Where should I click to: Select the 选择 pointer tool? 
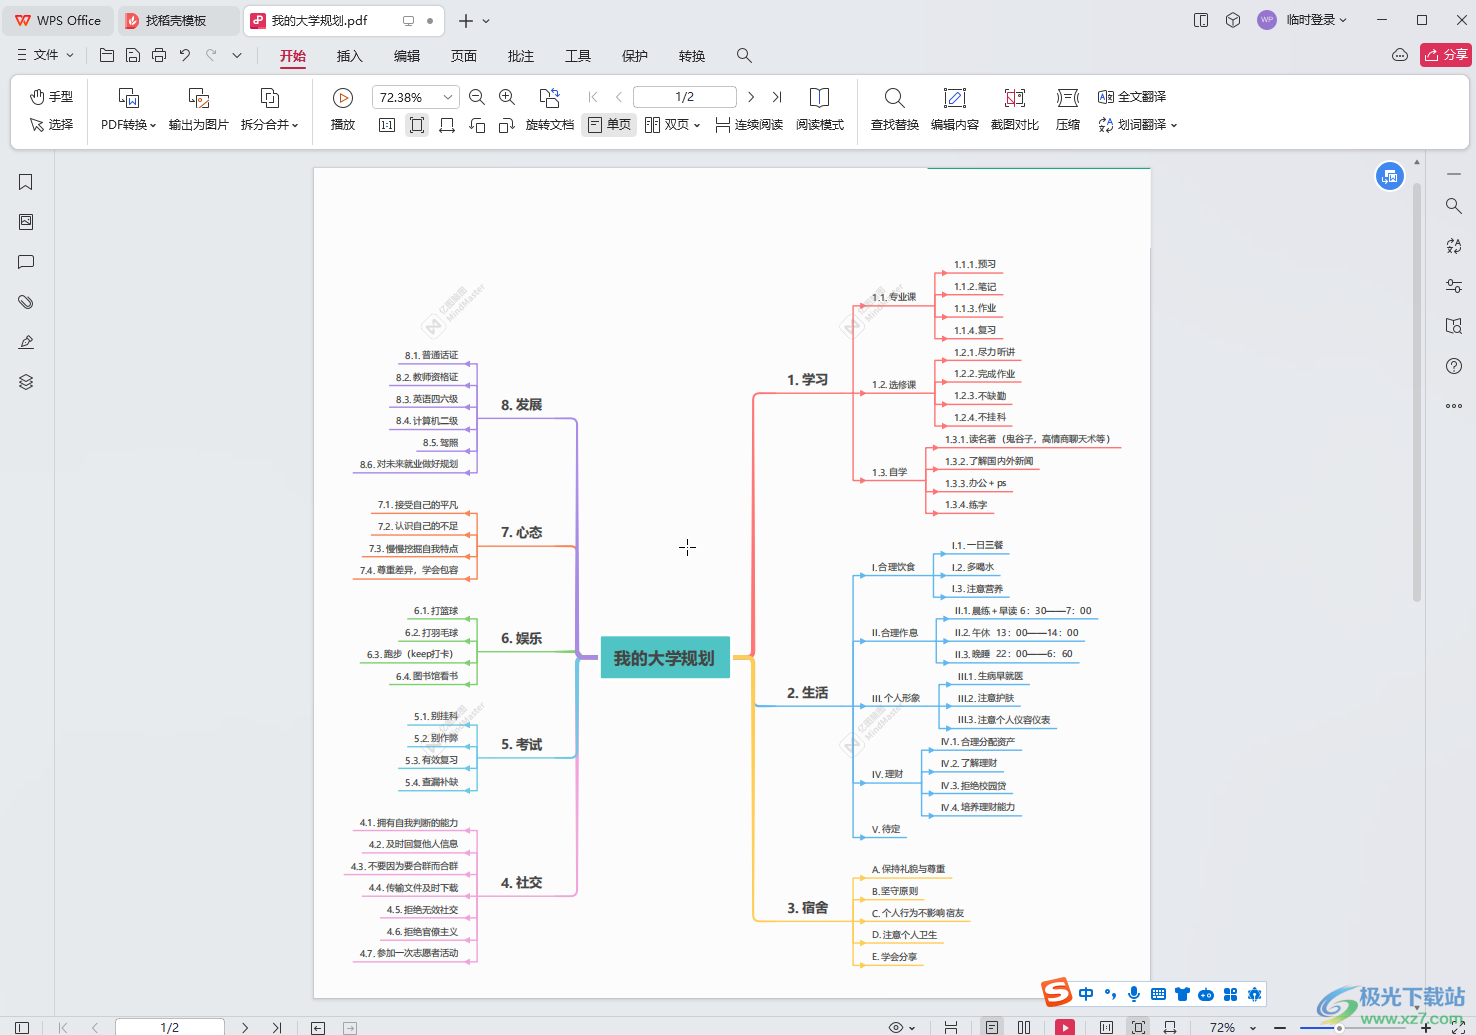pyautogui.click(x=51, y=125)
